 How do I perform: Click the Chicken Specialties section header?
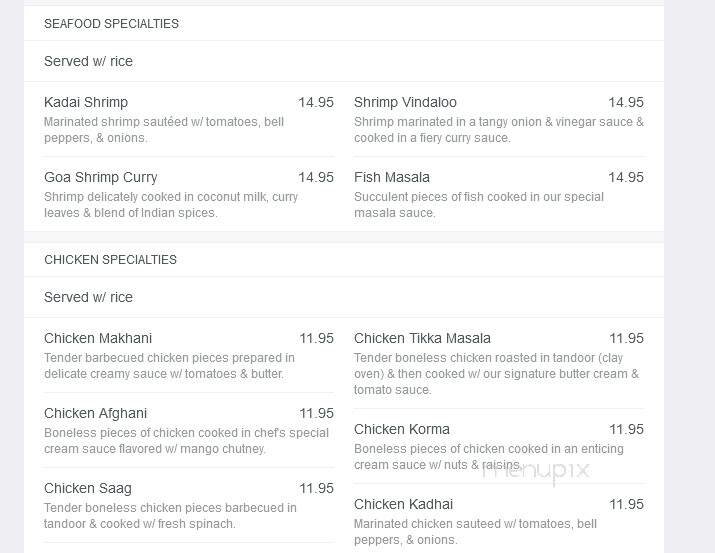[110, 260]
